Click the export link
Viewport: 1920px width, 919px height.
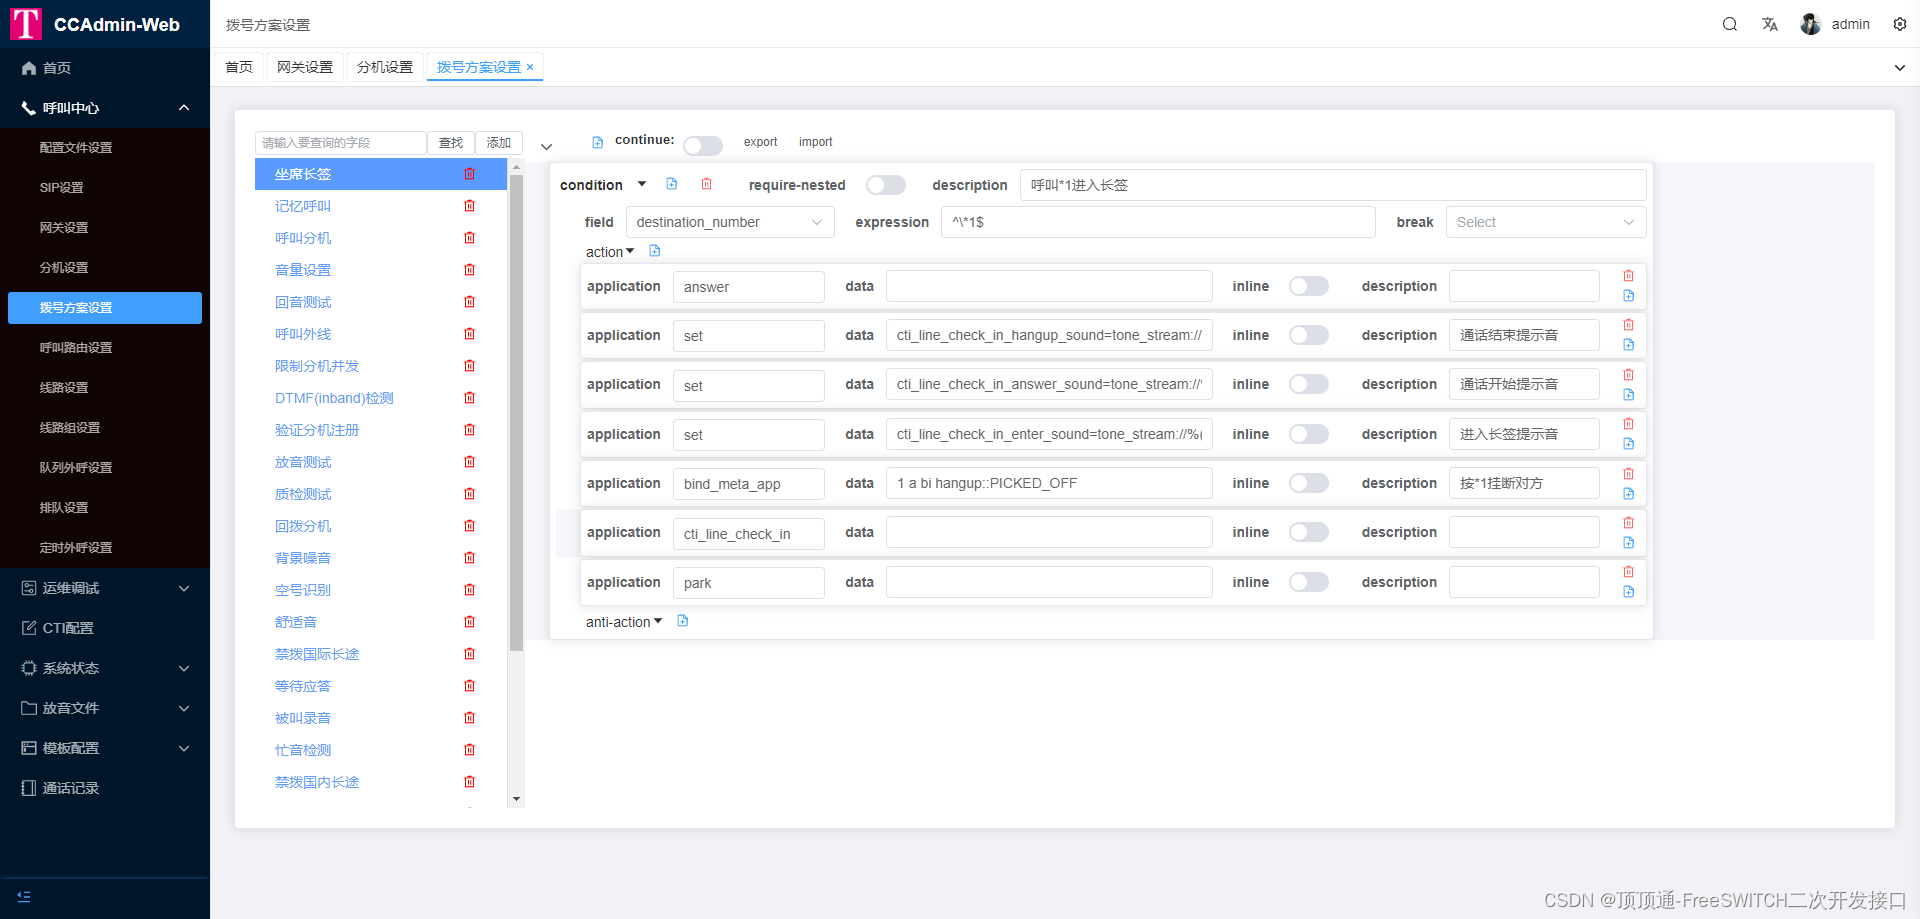pos(760,142)
